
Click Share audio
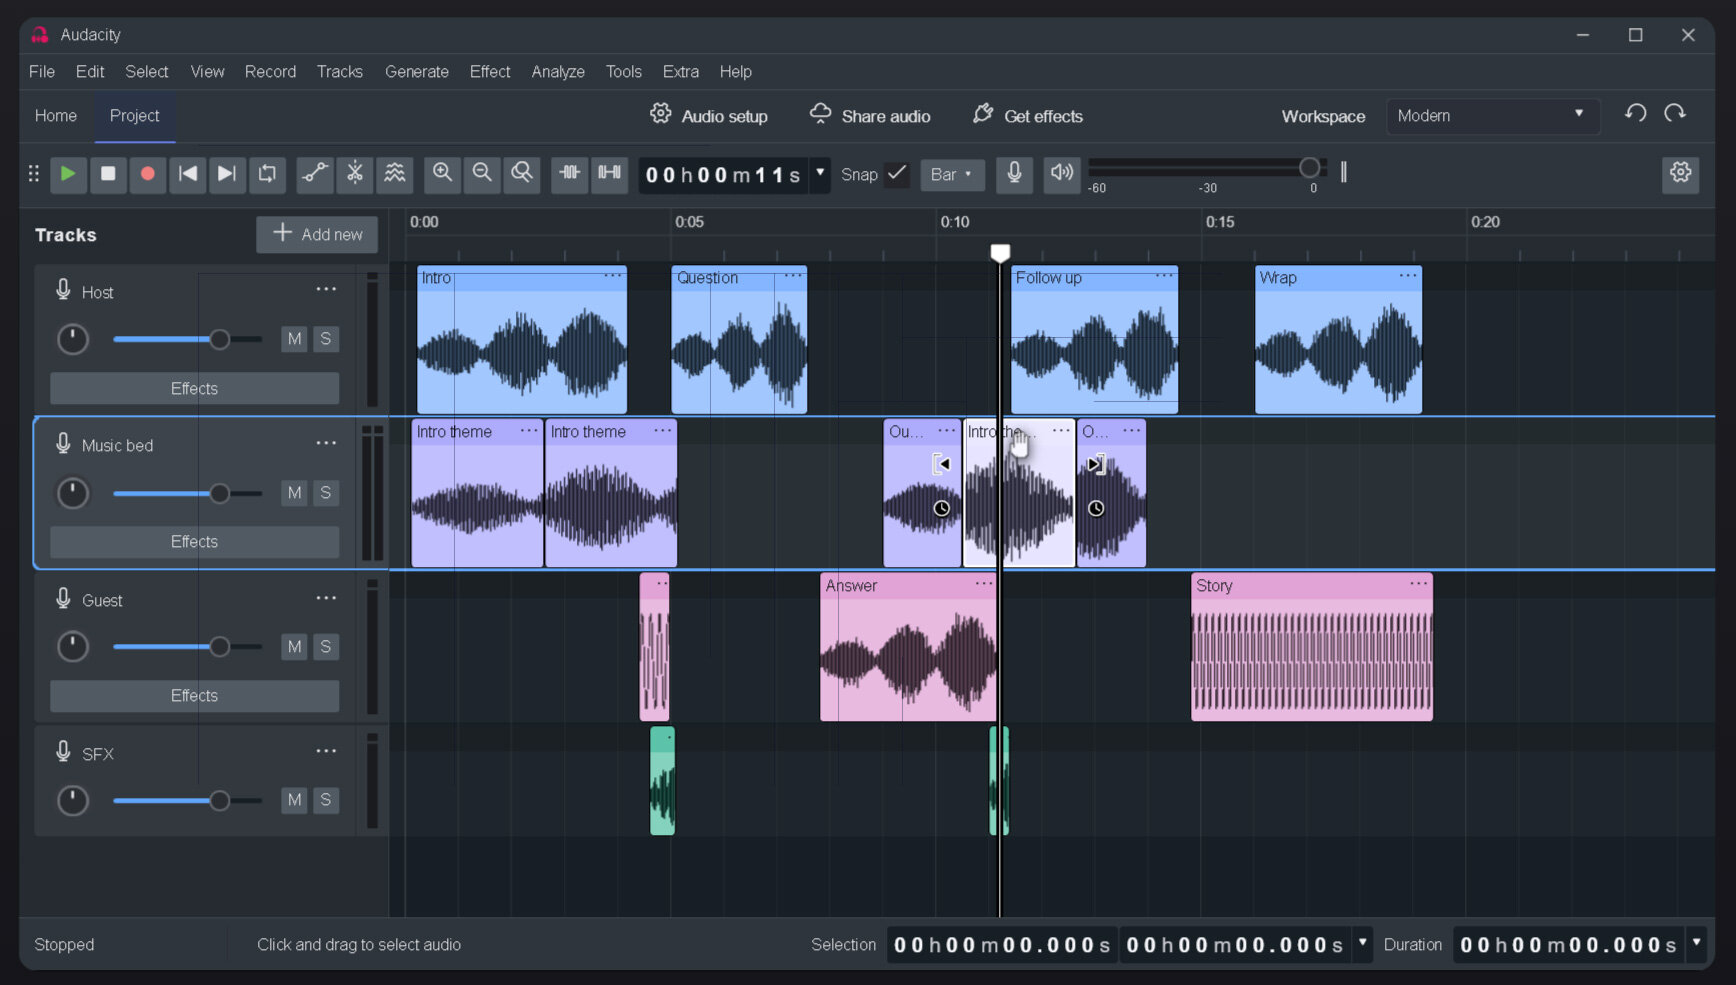870,116
